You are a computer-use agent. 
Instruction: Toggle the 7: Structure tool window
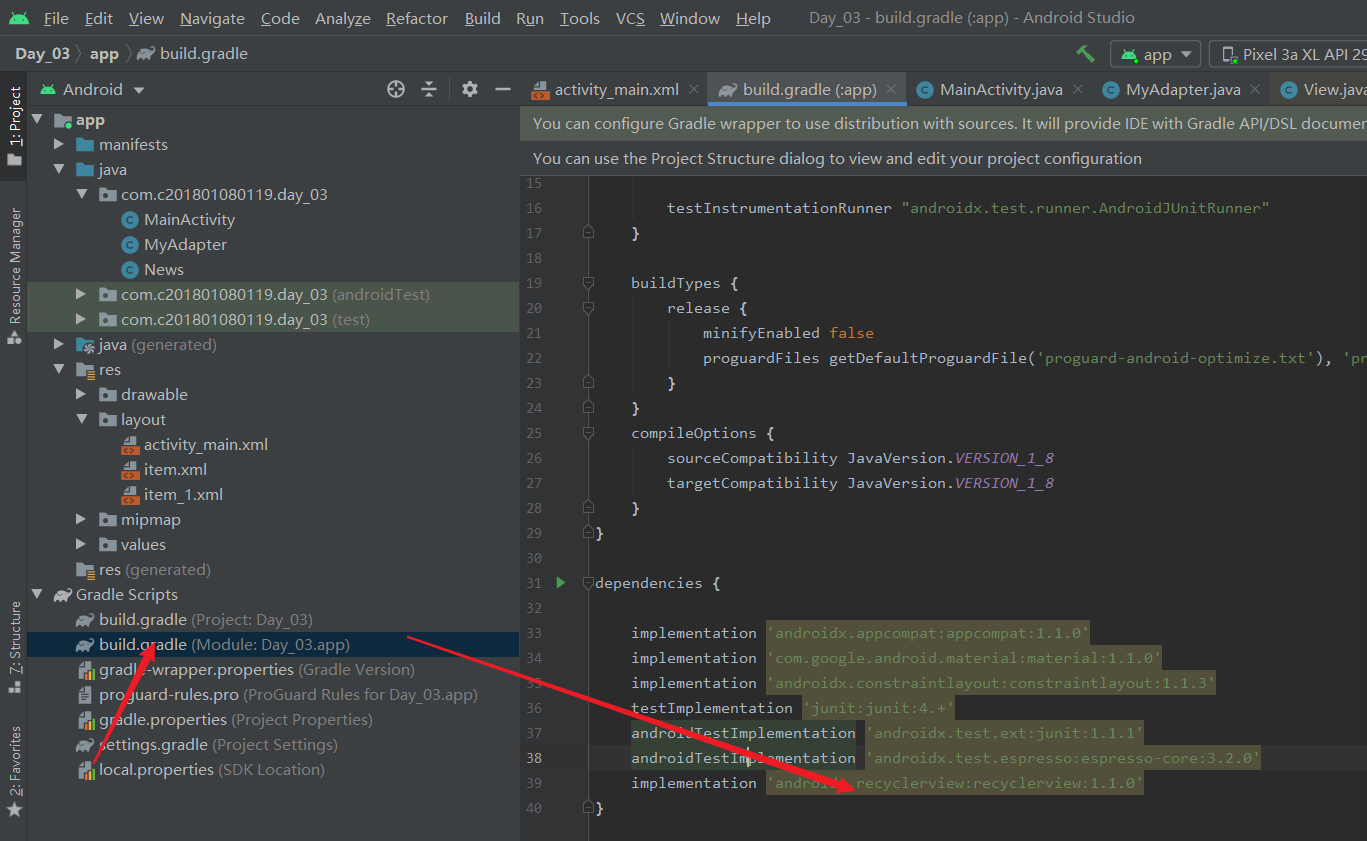[x=14, y=647]
